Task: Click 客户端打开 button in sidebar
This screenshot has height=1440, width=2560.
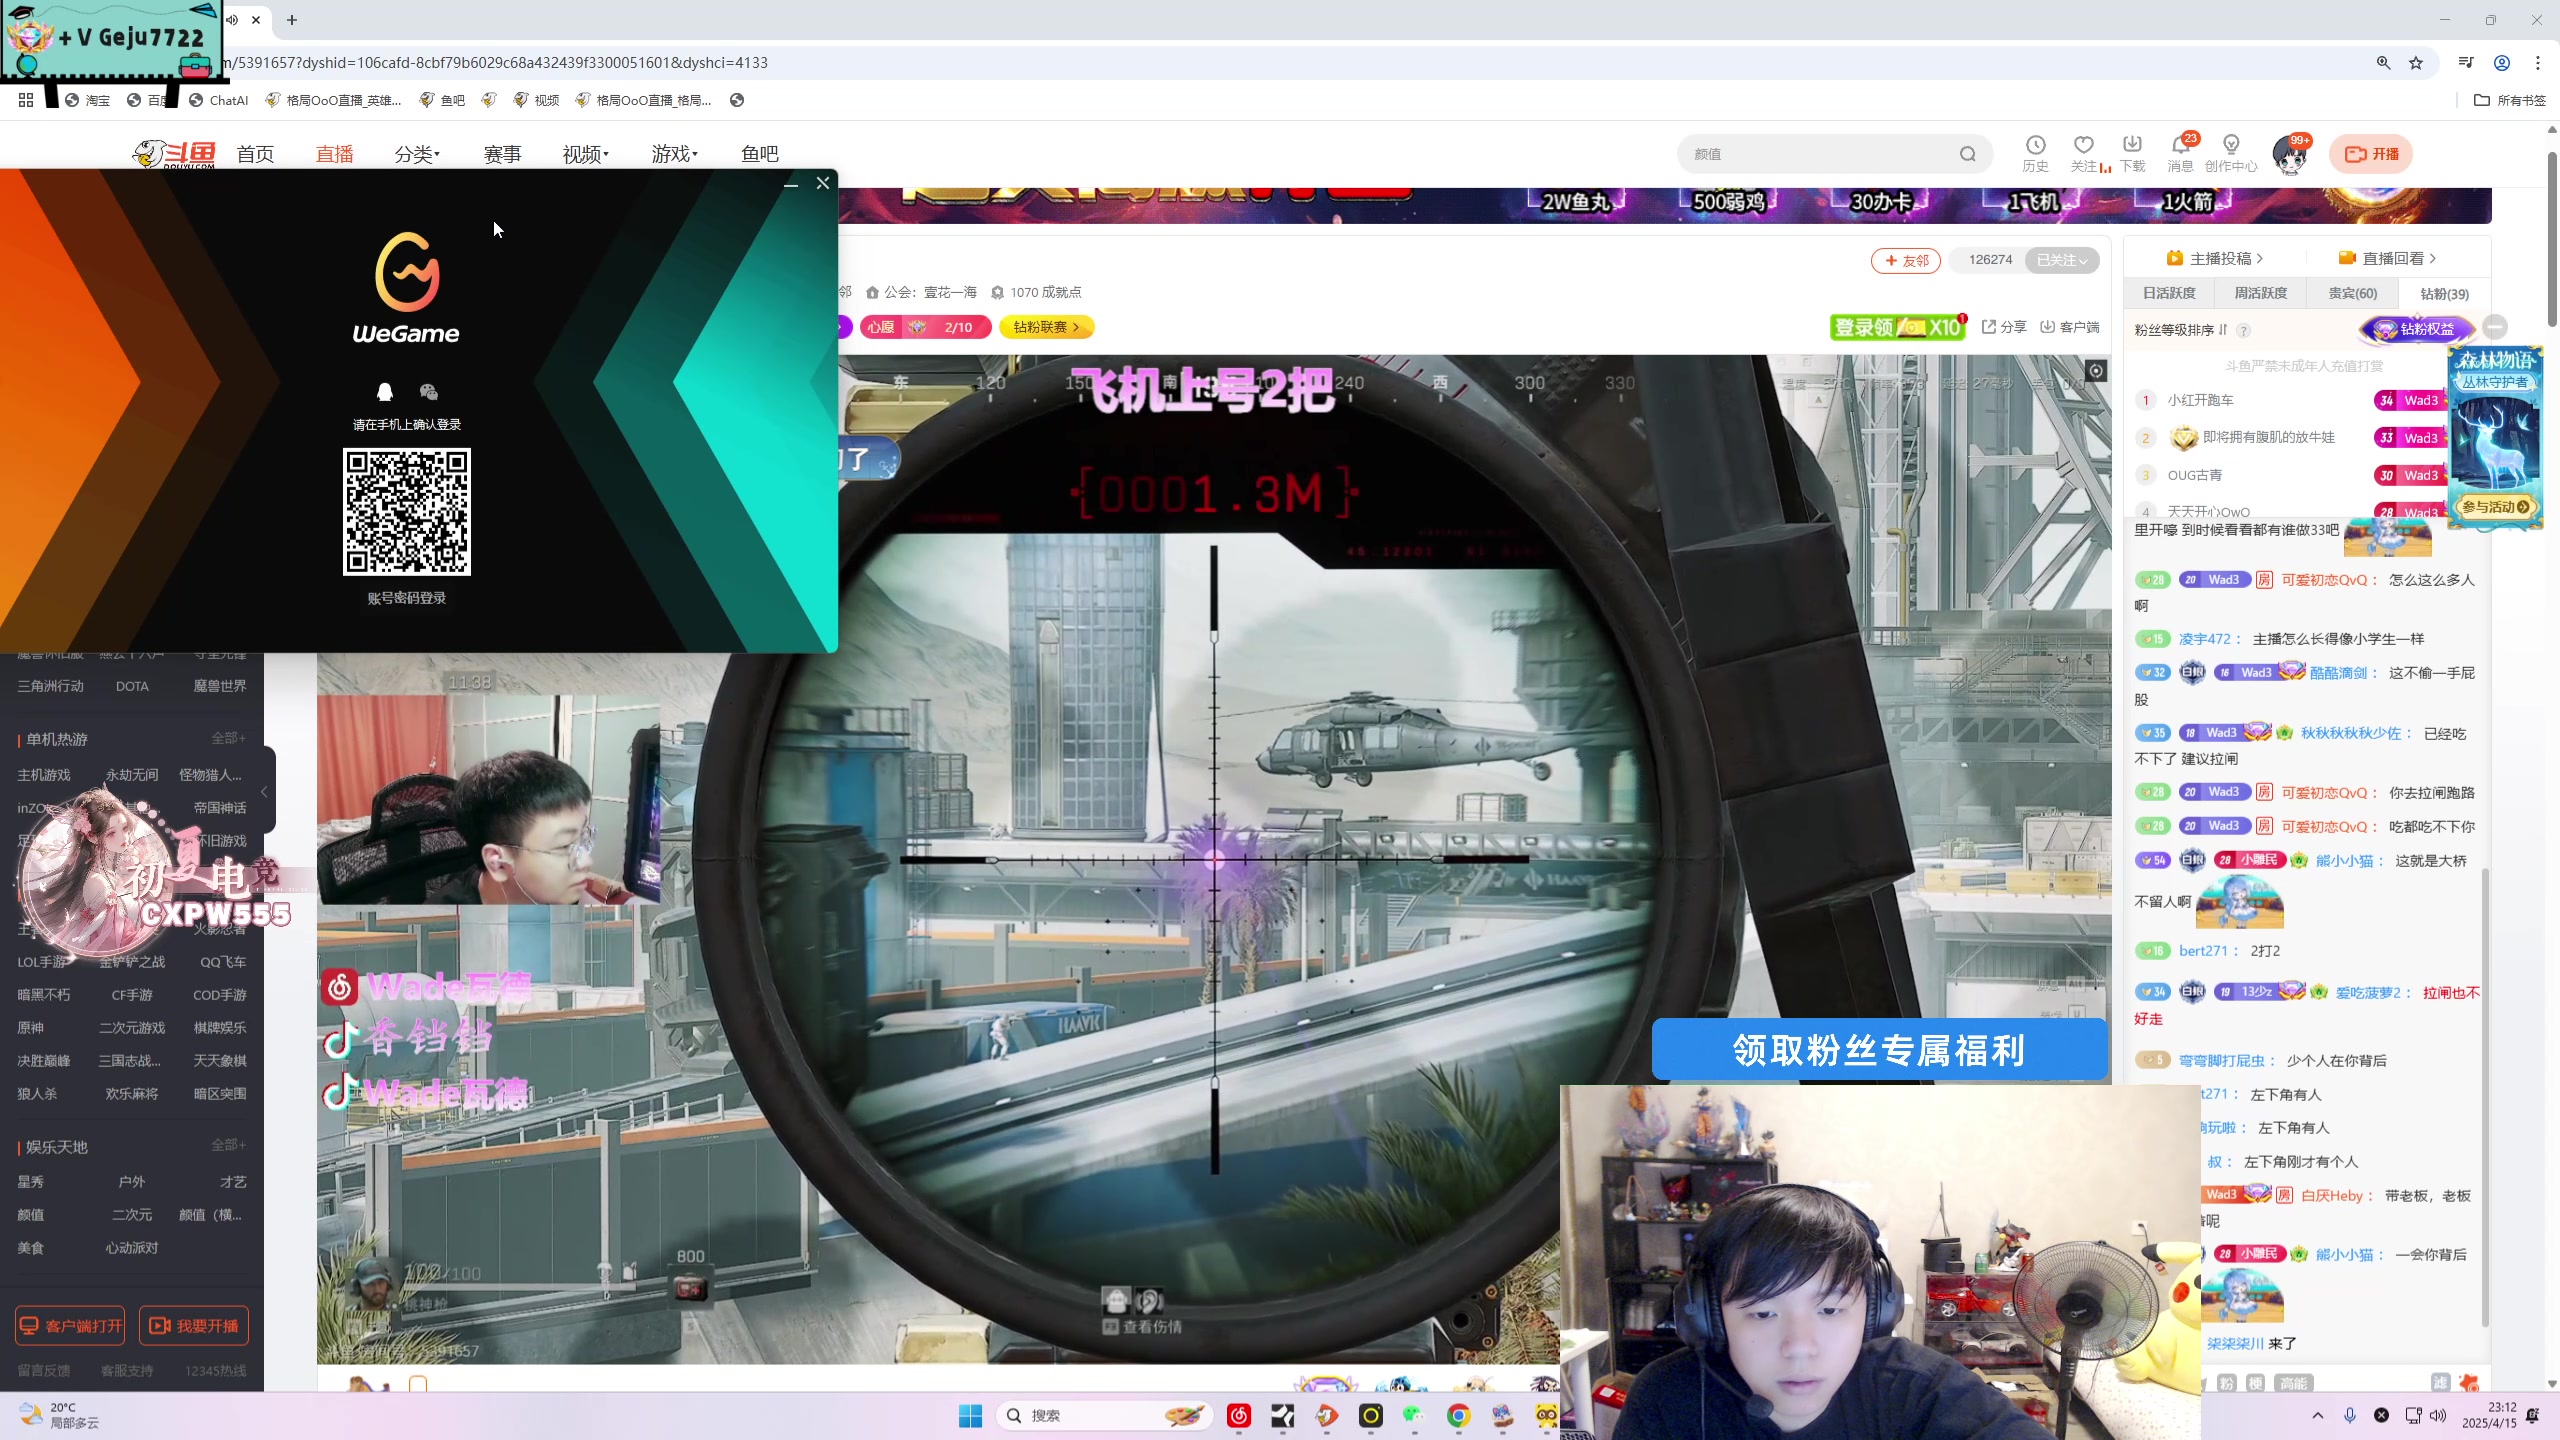Action: pos(70,1326)
